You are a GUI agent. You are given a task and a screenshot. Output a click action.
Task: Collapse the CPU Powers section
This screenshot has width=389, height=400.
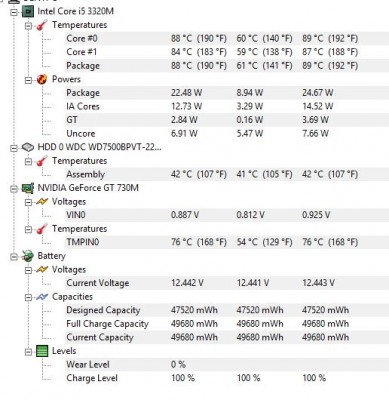(29, 80)
